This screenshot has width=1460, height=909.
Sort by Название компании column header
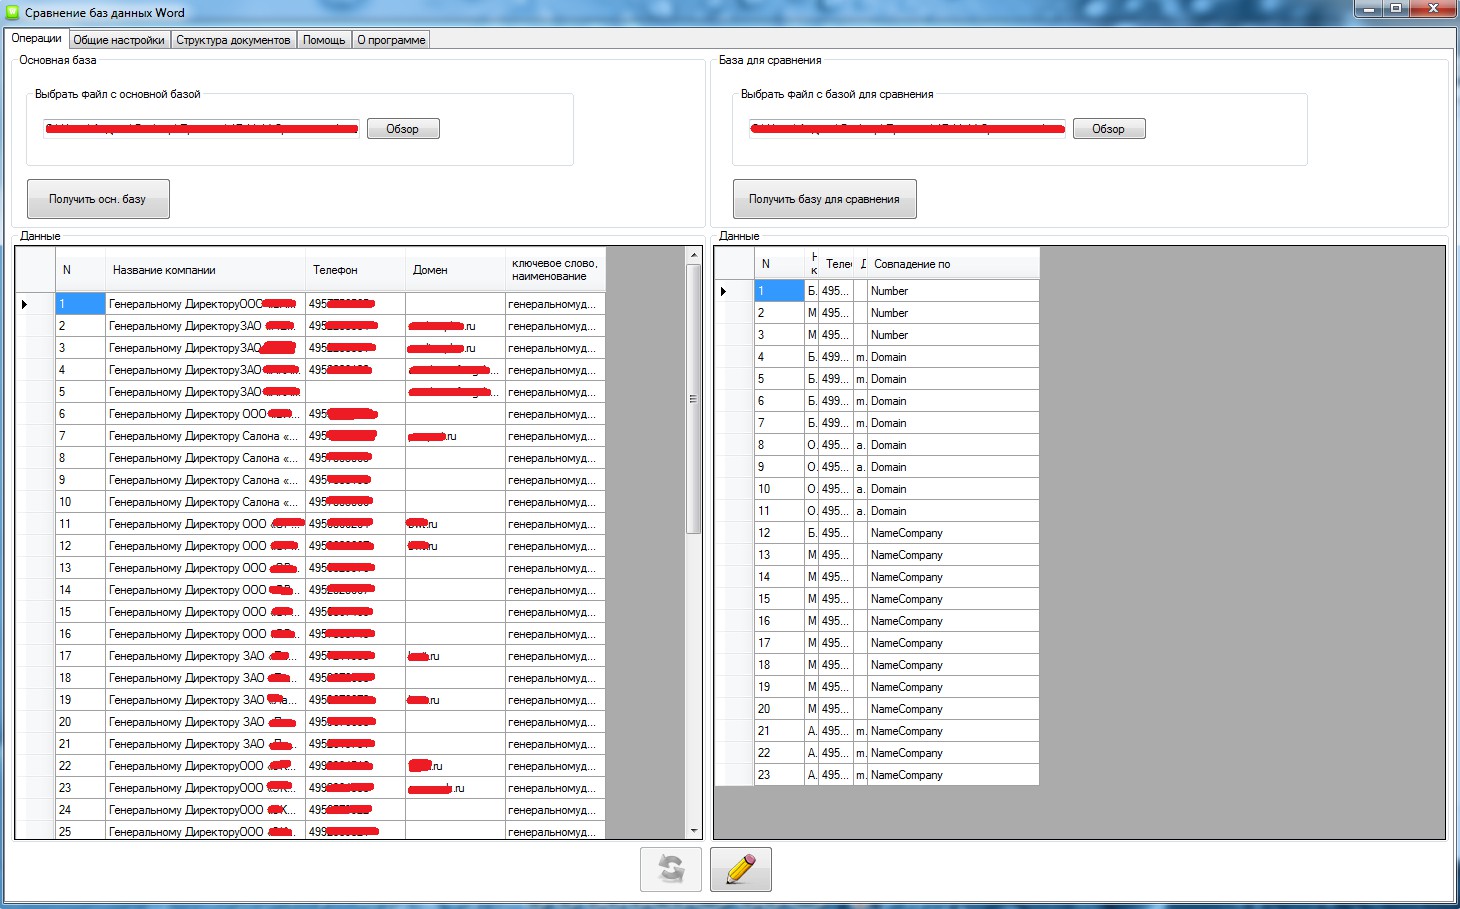point(205,270)
